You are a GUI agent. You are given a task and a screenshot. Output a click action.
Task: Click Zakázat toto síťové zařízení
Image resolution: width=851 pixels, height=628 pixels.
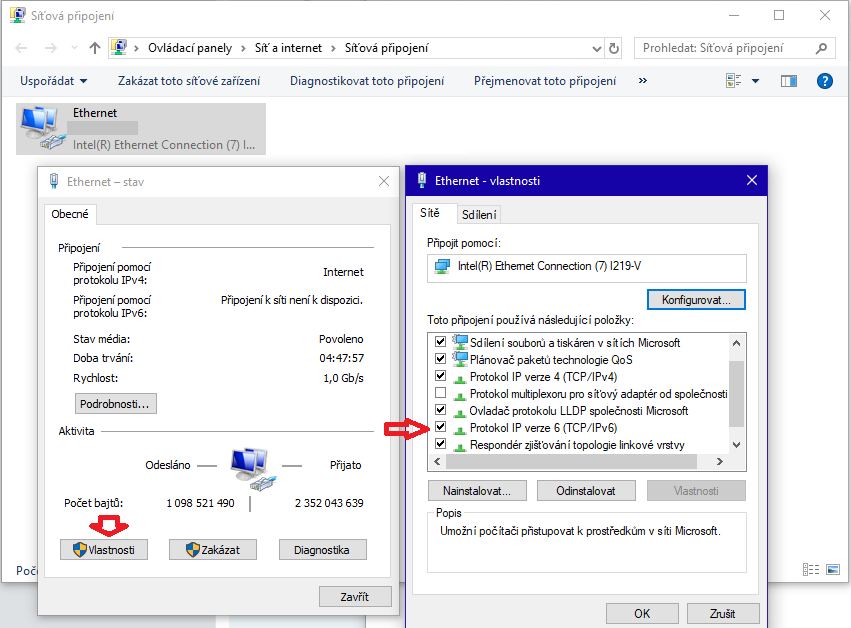(x=189, y=81)
